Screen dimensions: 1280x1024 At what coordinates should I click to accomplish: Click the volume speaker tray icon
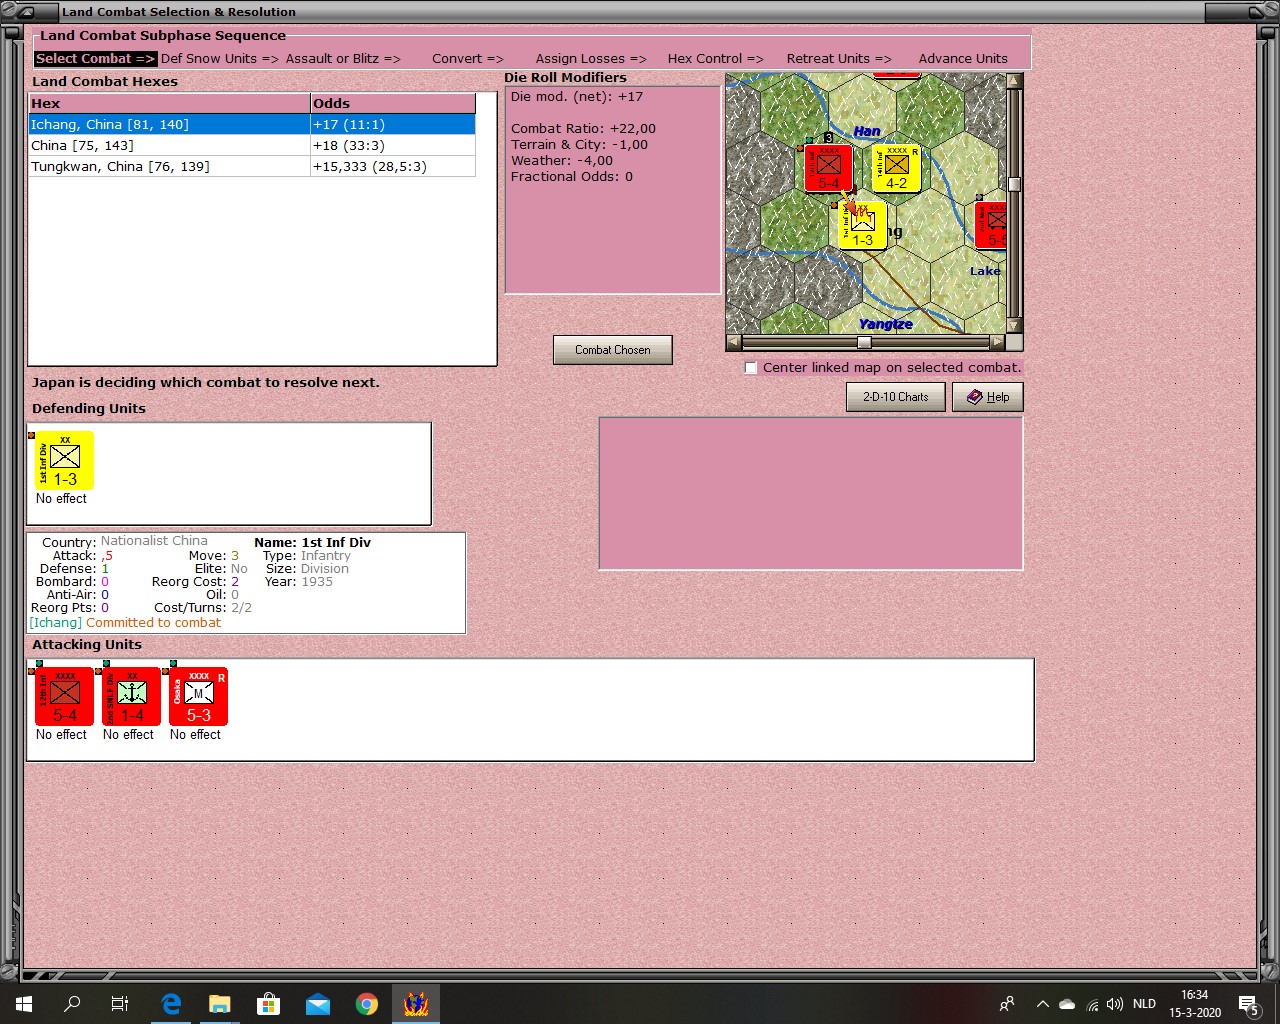click(1115, 1004)
